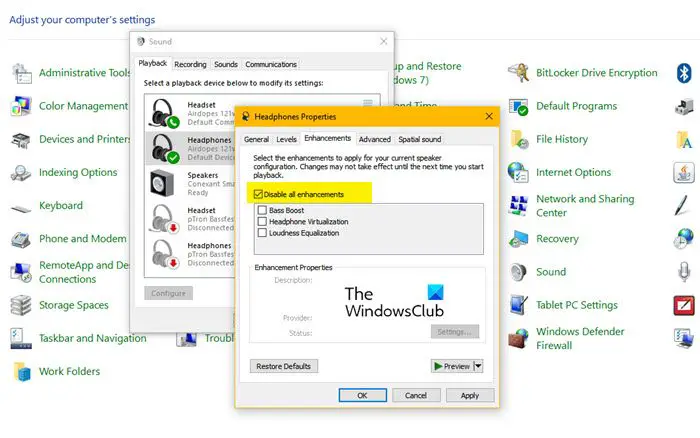Click Taskbar and Navigation icon
This screenshot has width=700, height=438.
(21, 338)
